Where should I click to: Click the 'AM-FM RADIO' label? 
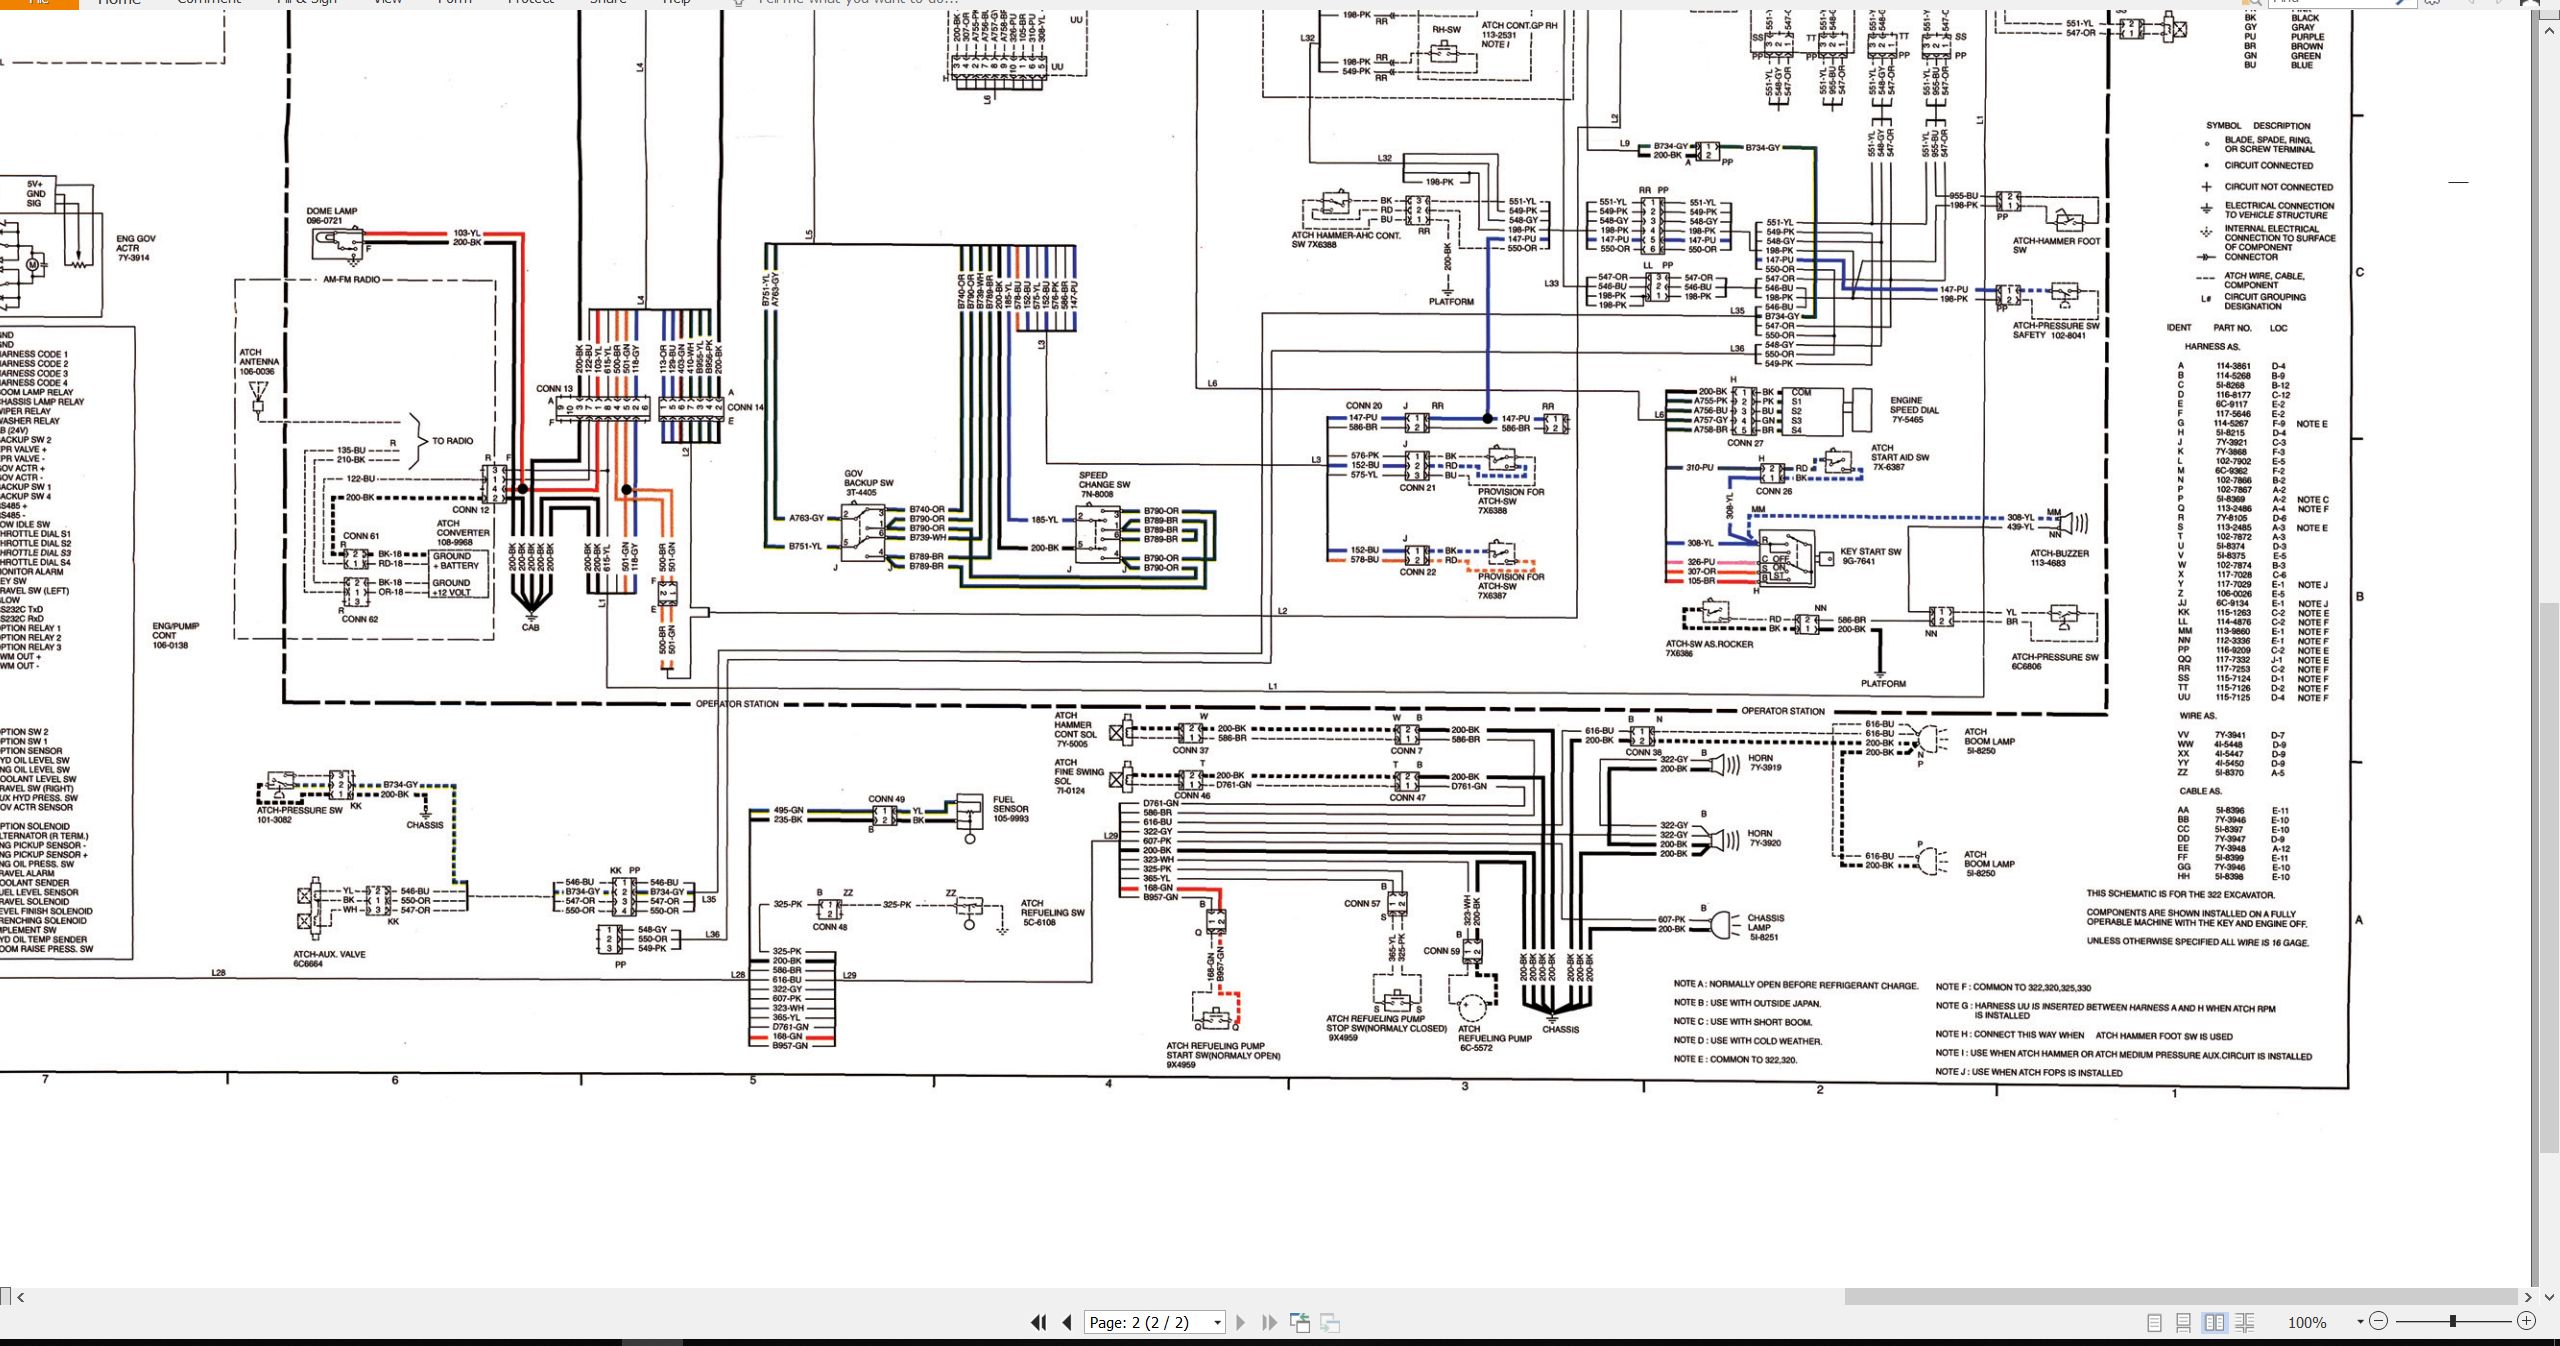tap(351, 280)
